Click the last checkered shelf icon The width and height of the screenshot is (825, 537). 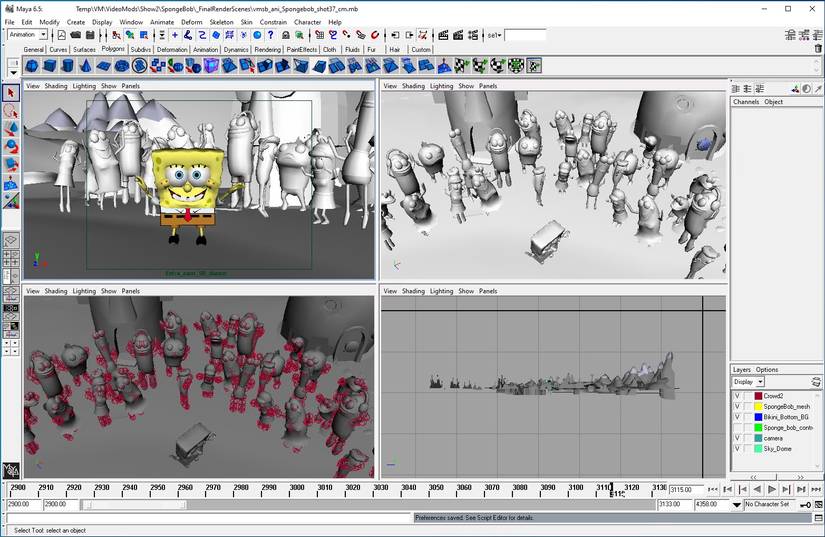coord(534,66)
